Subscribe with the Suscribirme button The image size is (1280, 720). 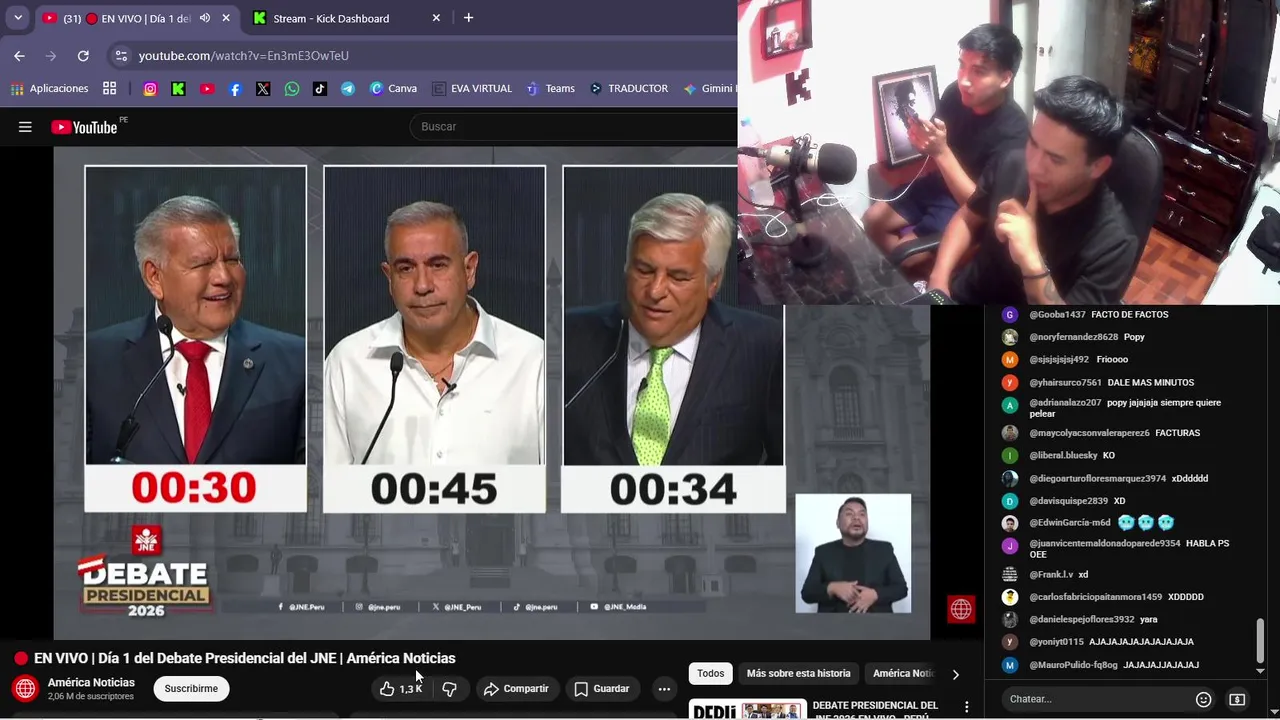191,689
